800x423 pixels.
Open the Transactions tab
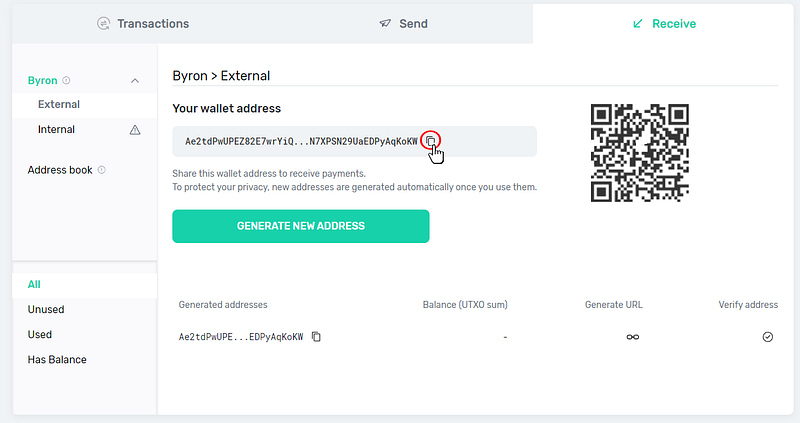[x=143, y=23]
